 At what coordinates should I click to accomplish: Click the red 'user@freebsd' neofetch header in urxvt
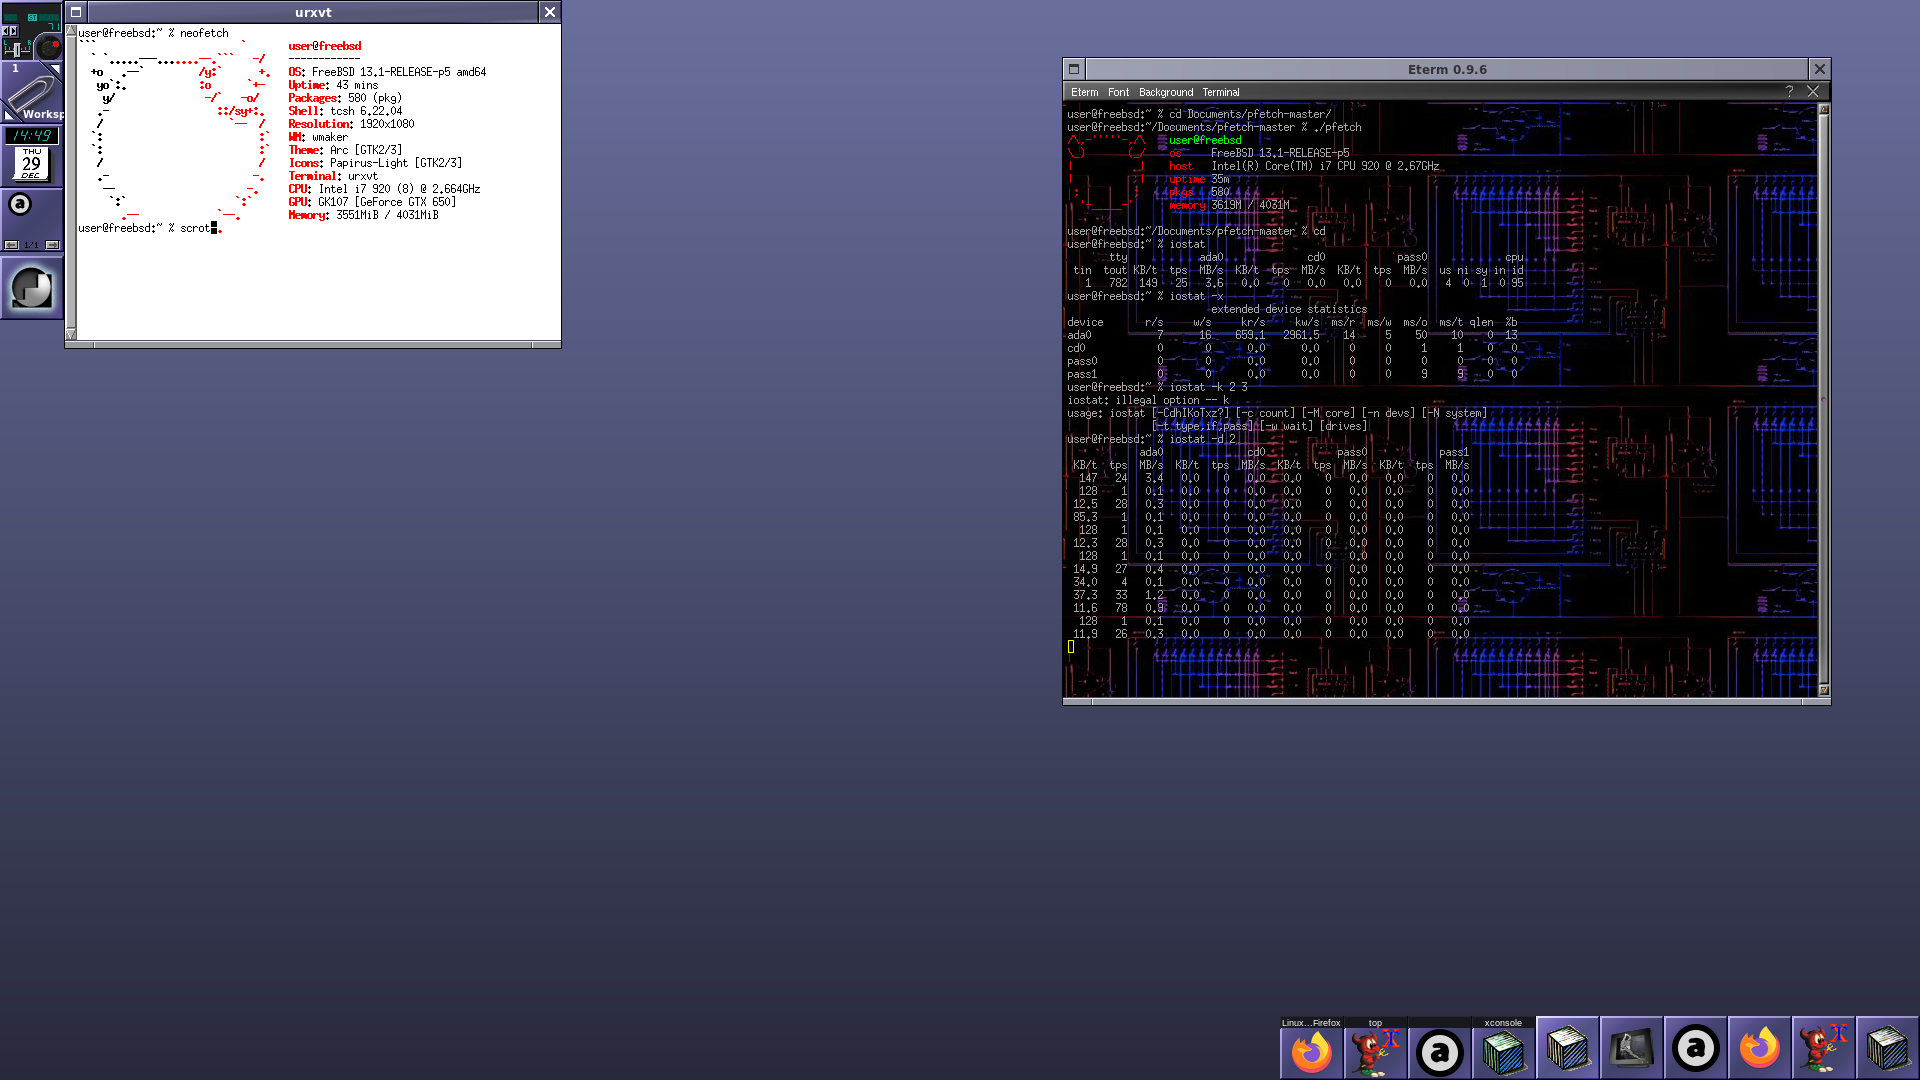point(325,46)
